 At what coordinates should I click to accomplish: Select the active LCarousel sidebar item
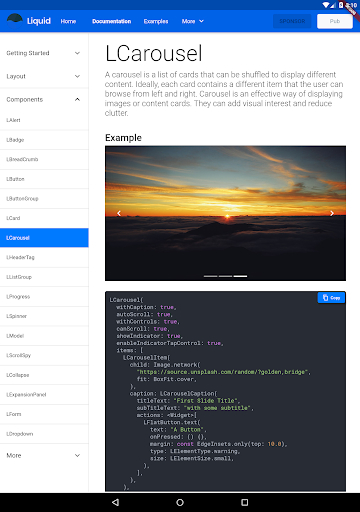[44, 238]
